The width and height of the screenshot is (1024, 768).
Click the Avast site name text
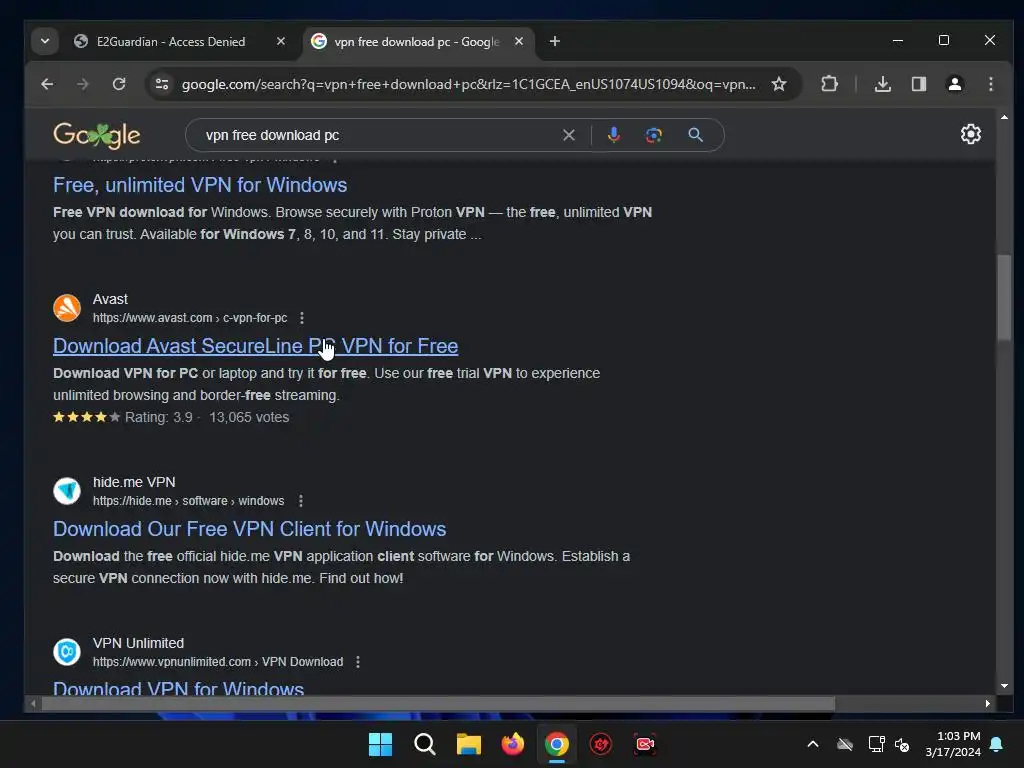[110, 299]
